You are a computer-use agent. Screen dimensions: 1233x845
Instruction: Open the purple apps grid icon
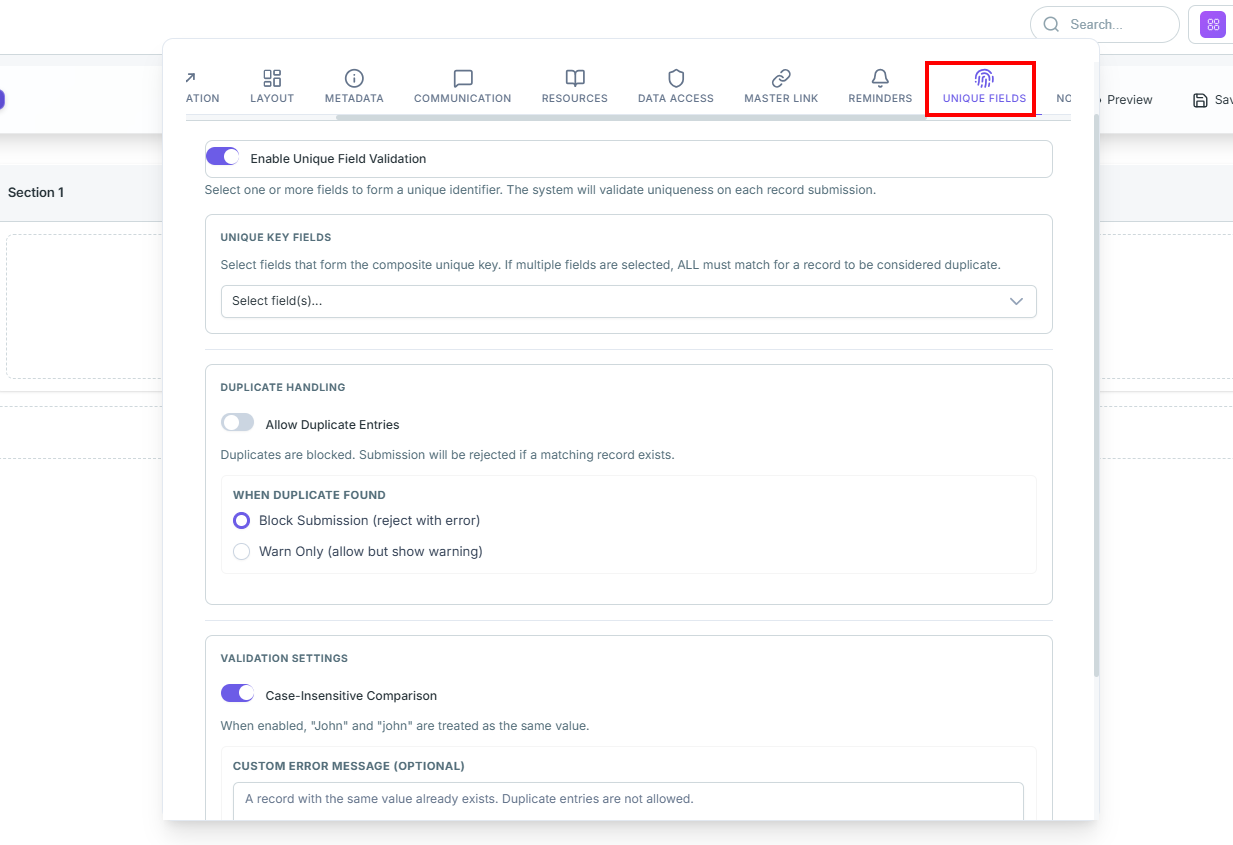coord(1213,25)
